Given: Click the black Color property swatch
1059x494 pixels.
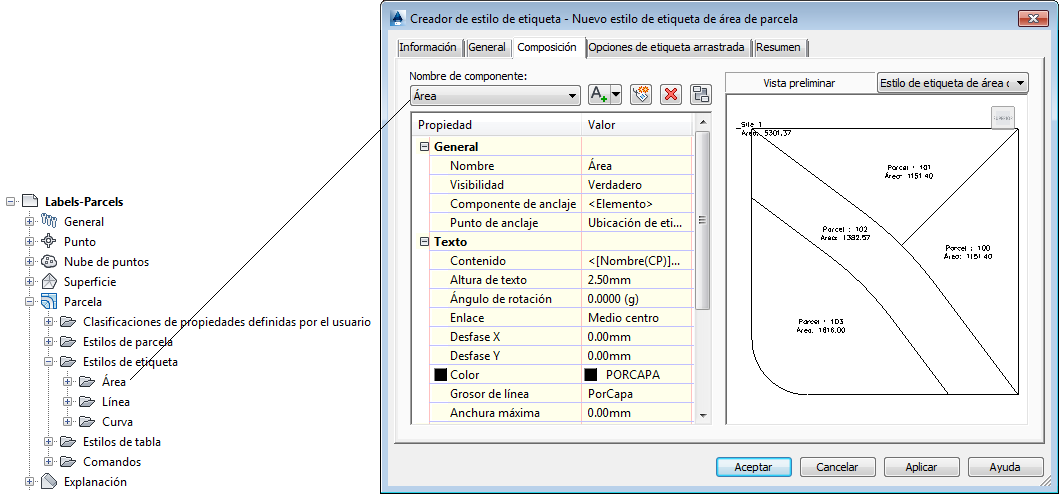Looking at the screenshot, I should (x=441, y=374).
